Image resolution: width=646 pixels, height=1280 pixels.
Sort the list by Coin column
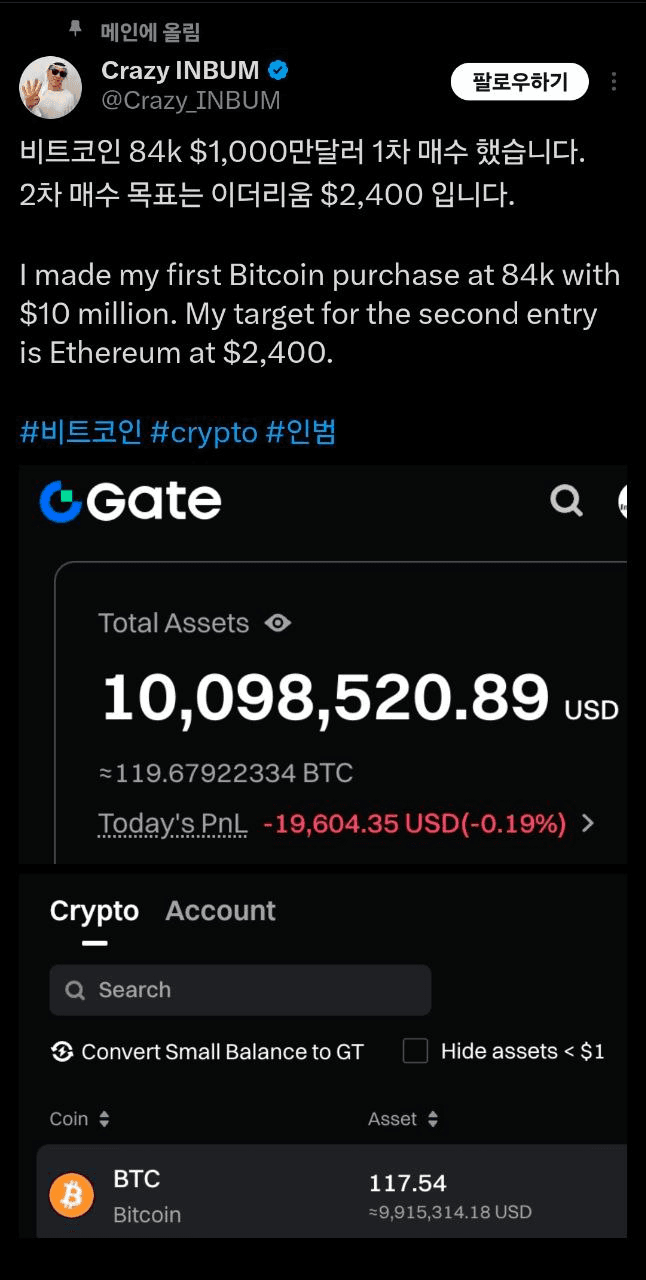(80, 1119)
